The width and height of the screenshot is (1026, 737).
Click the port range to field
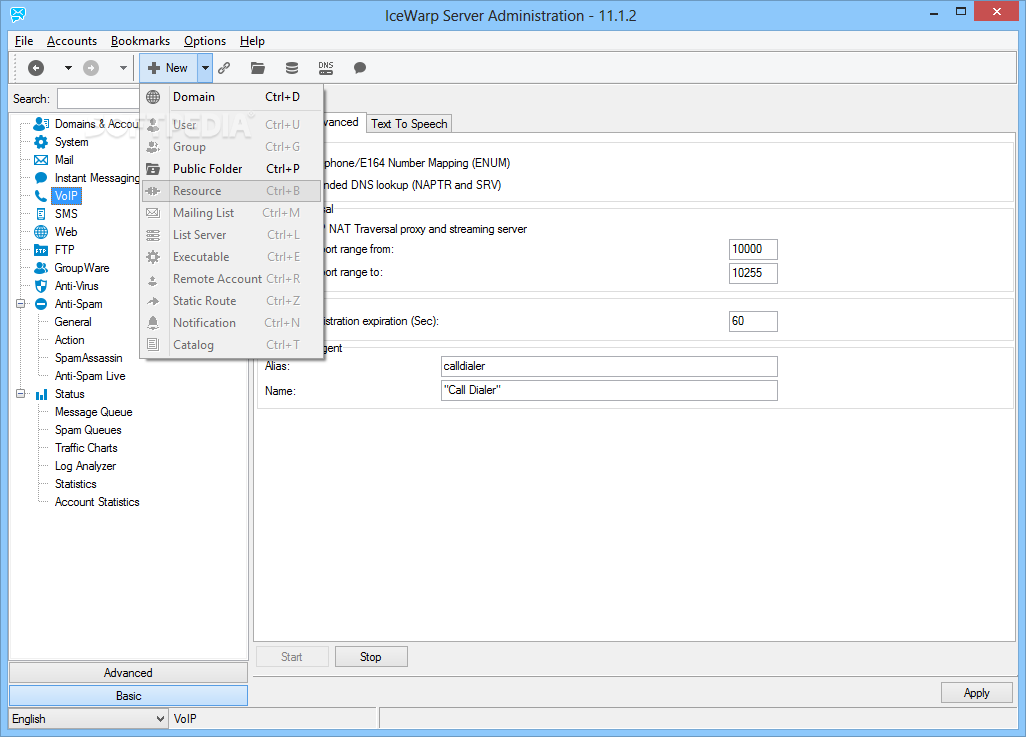(x=753, y=273)
